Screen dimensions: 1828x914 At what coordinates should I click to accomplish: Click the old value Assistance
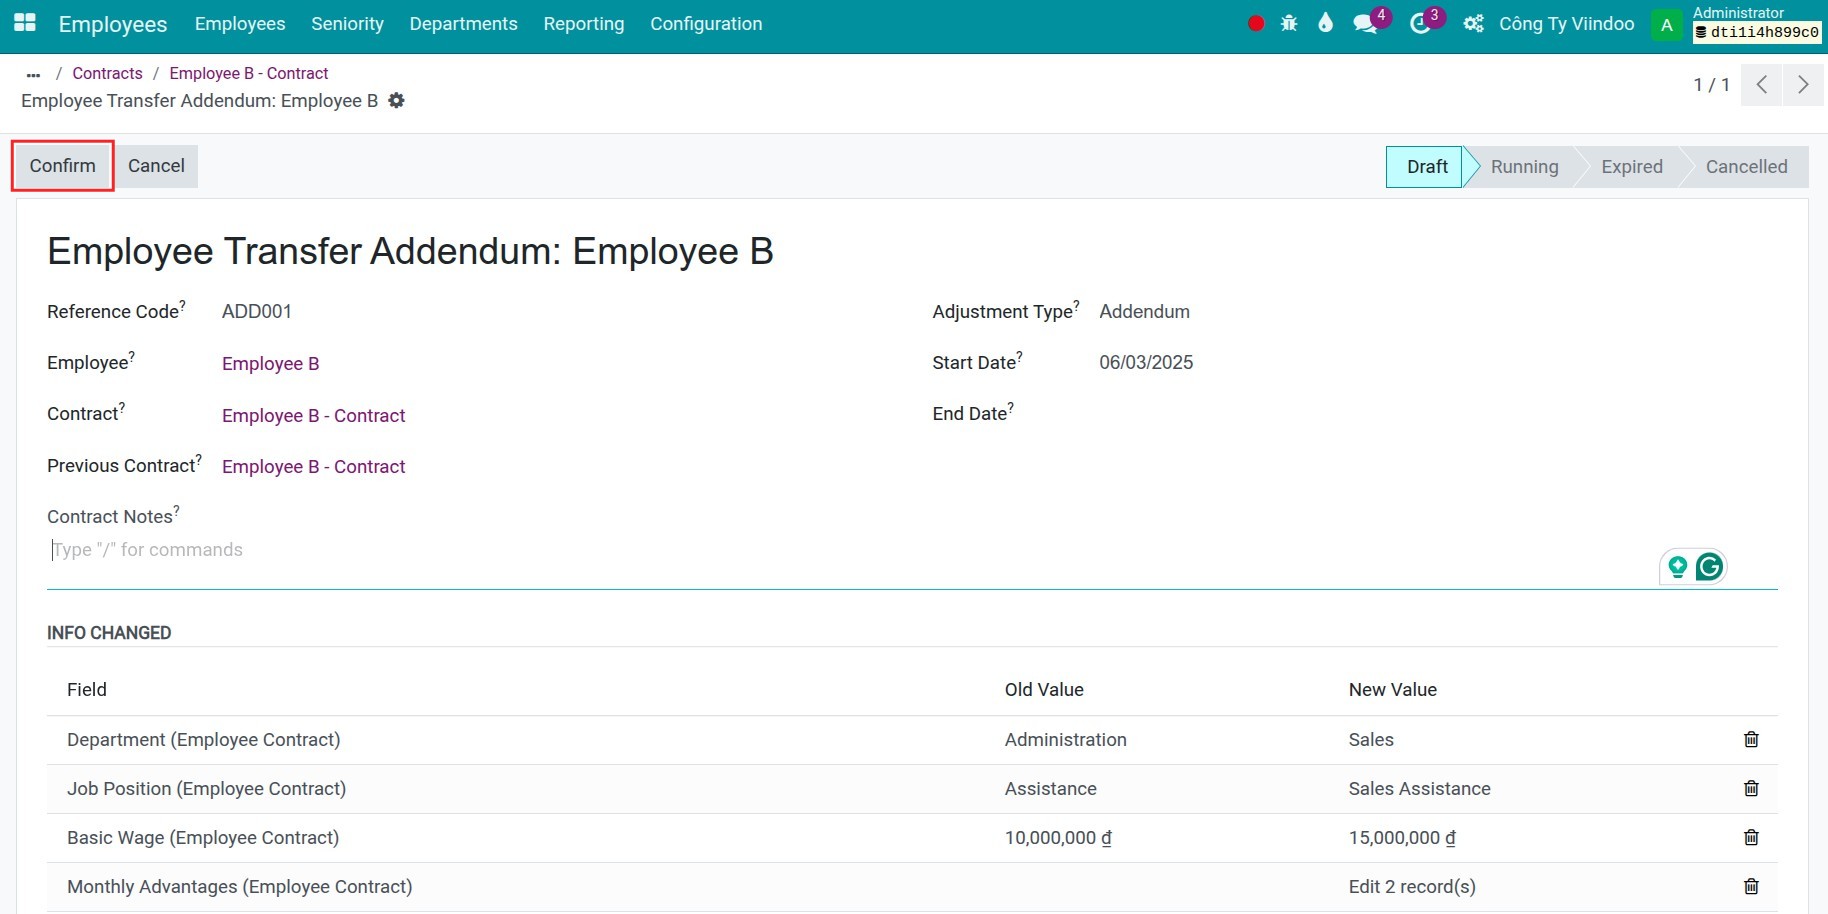point(1050,789)
